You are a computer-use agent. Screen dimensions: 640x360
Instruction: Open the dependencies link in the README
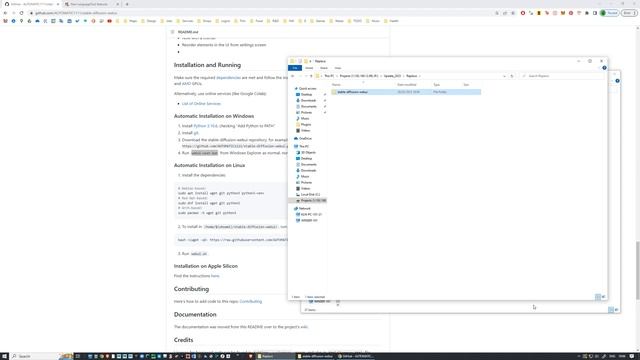point(228,78)
